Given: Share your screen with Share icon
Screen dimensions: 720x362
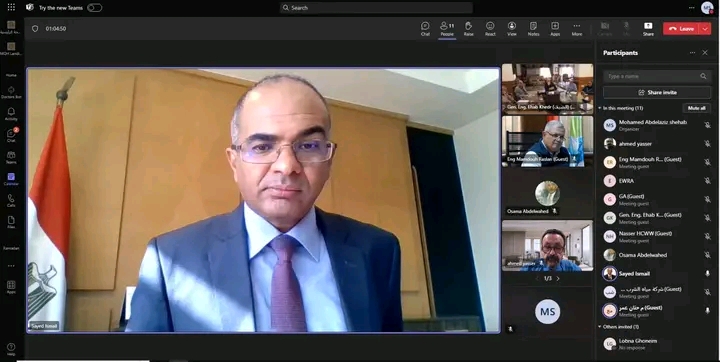Looking at the screenshot, I should 648,28.
